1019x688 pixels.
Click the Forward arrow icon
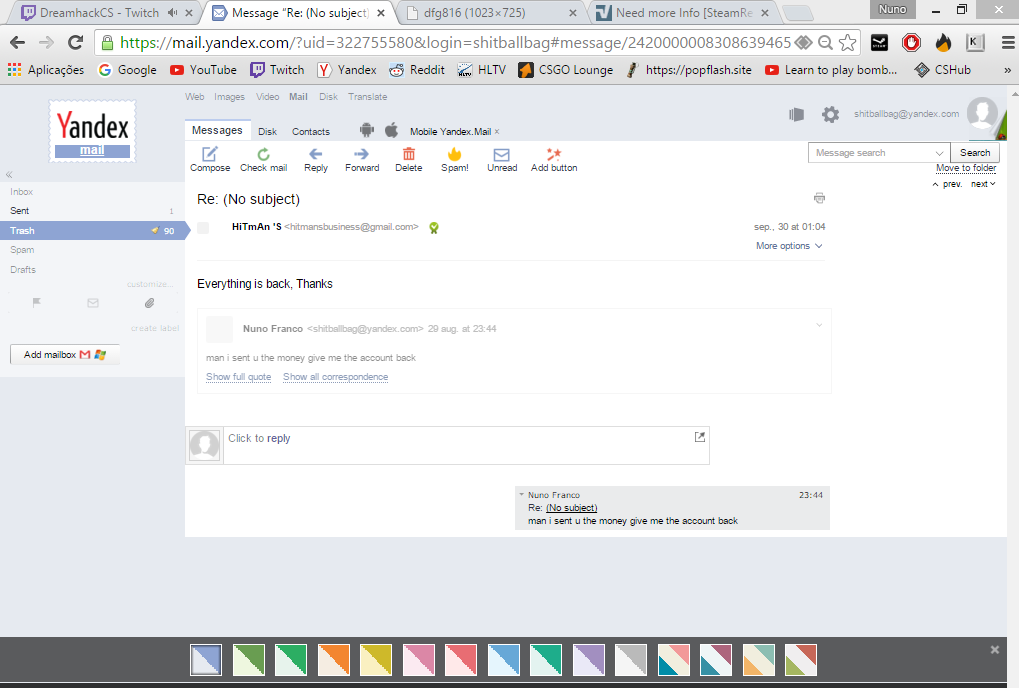click(x=362, y=155)
